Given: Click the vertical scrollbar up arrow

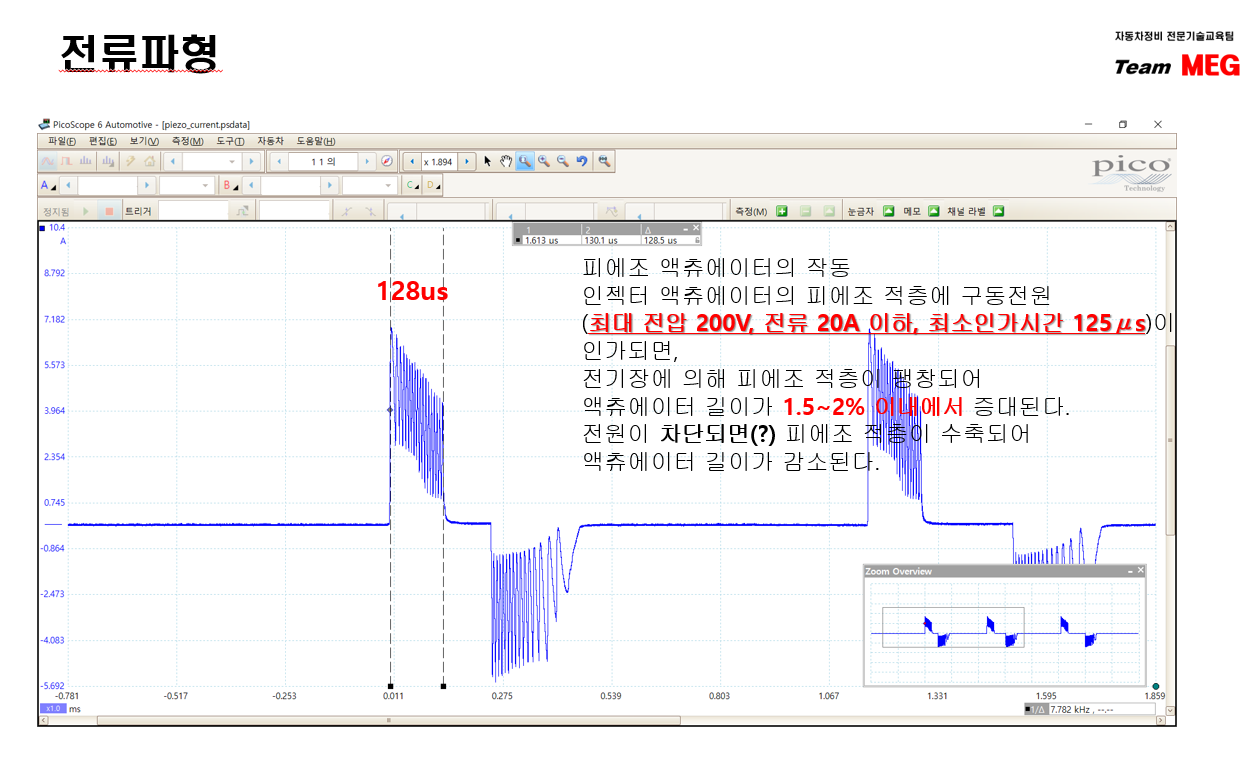Looking at the screenshot, I should coord(1170,227).
